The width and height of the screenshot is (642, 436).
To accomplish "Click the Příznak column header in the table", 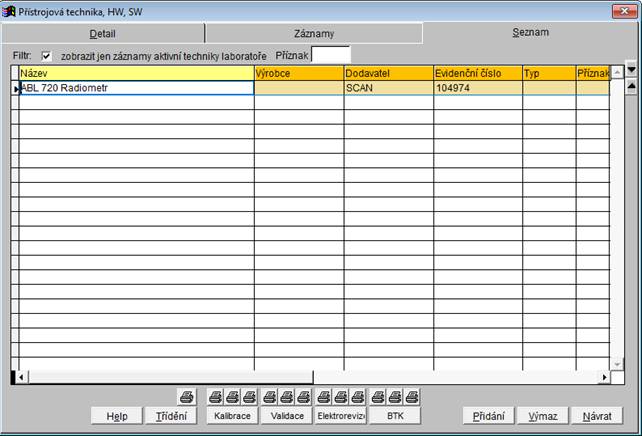I will pyautogui.click(x=593, y=73).
